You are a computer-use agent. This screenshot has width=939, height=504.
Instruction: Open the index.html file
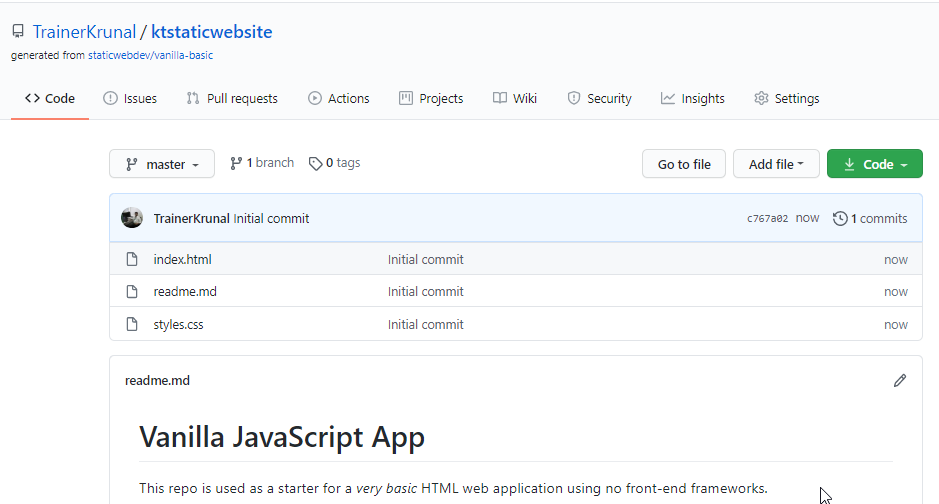tap(183, 259)
